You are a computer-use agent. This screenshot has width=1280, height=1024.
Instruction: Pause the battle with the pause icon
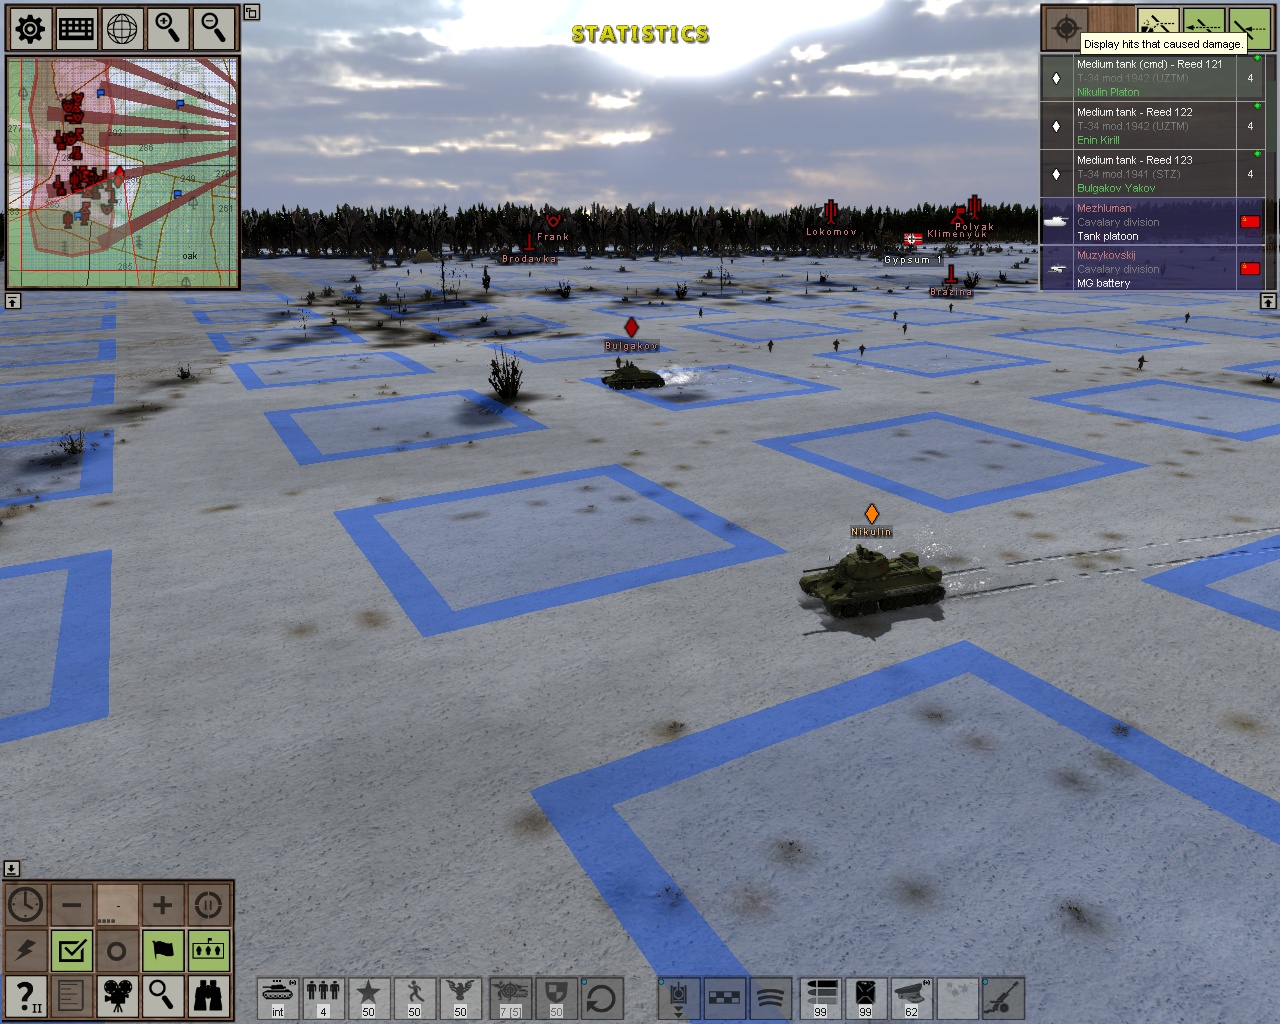coord(206,904)
